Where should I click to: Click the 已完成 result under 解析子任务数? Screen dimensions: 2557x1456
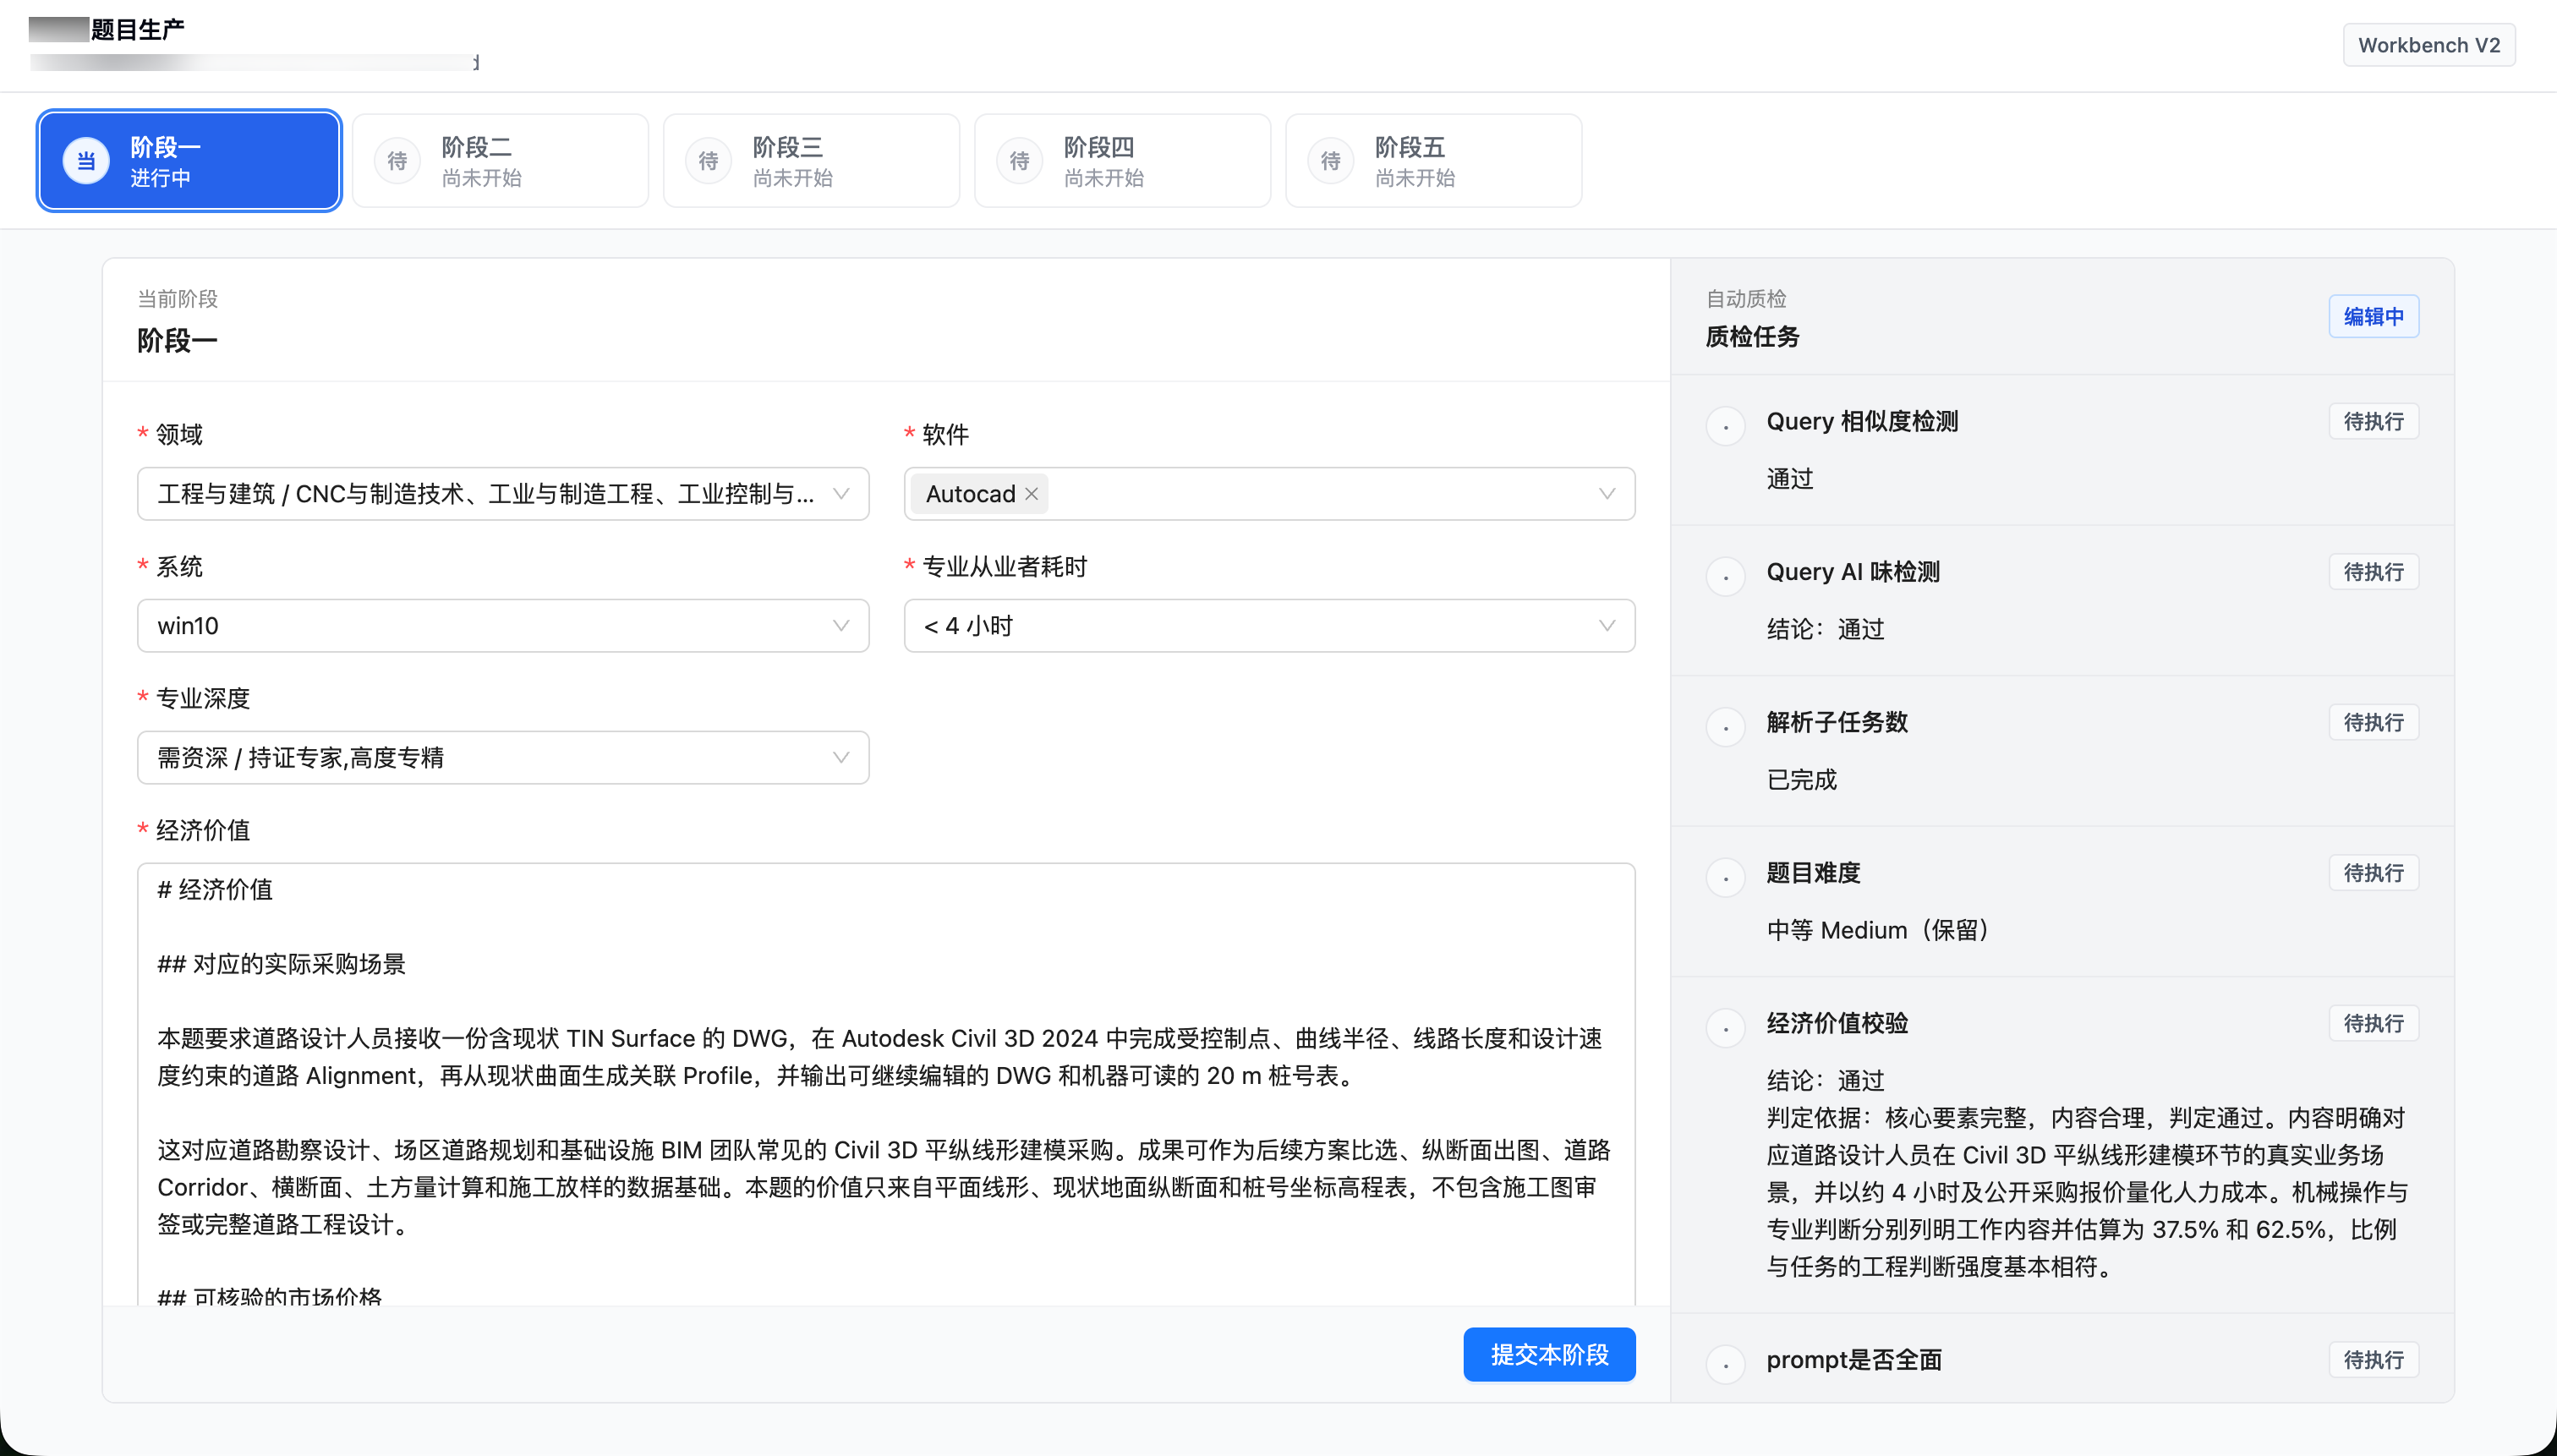pyautogui.click(x=1801, y=780)
